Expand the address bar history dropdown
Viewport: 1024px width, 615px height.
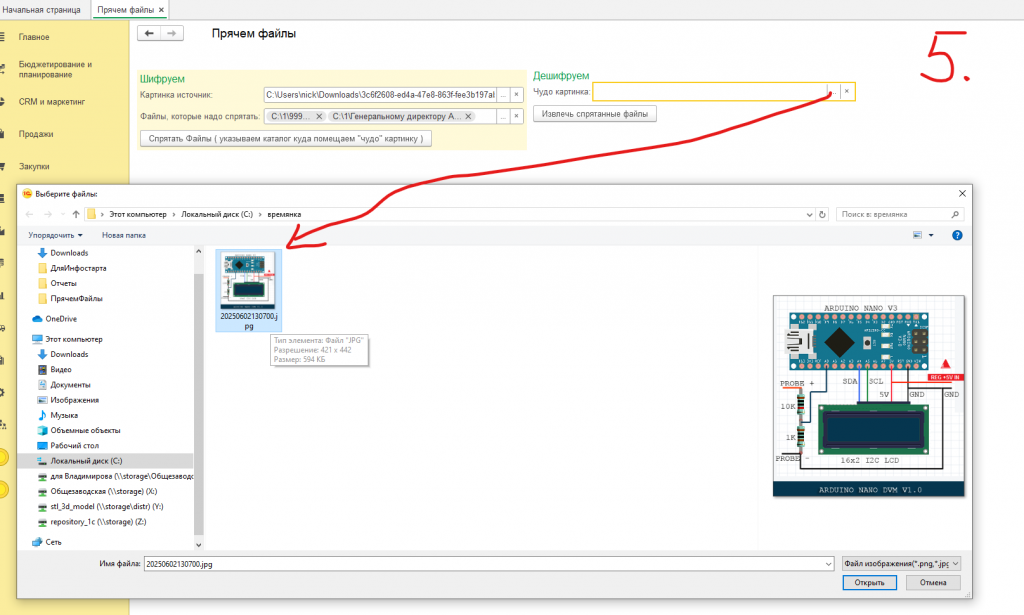tap(809, 214)
